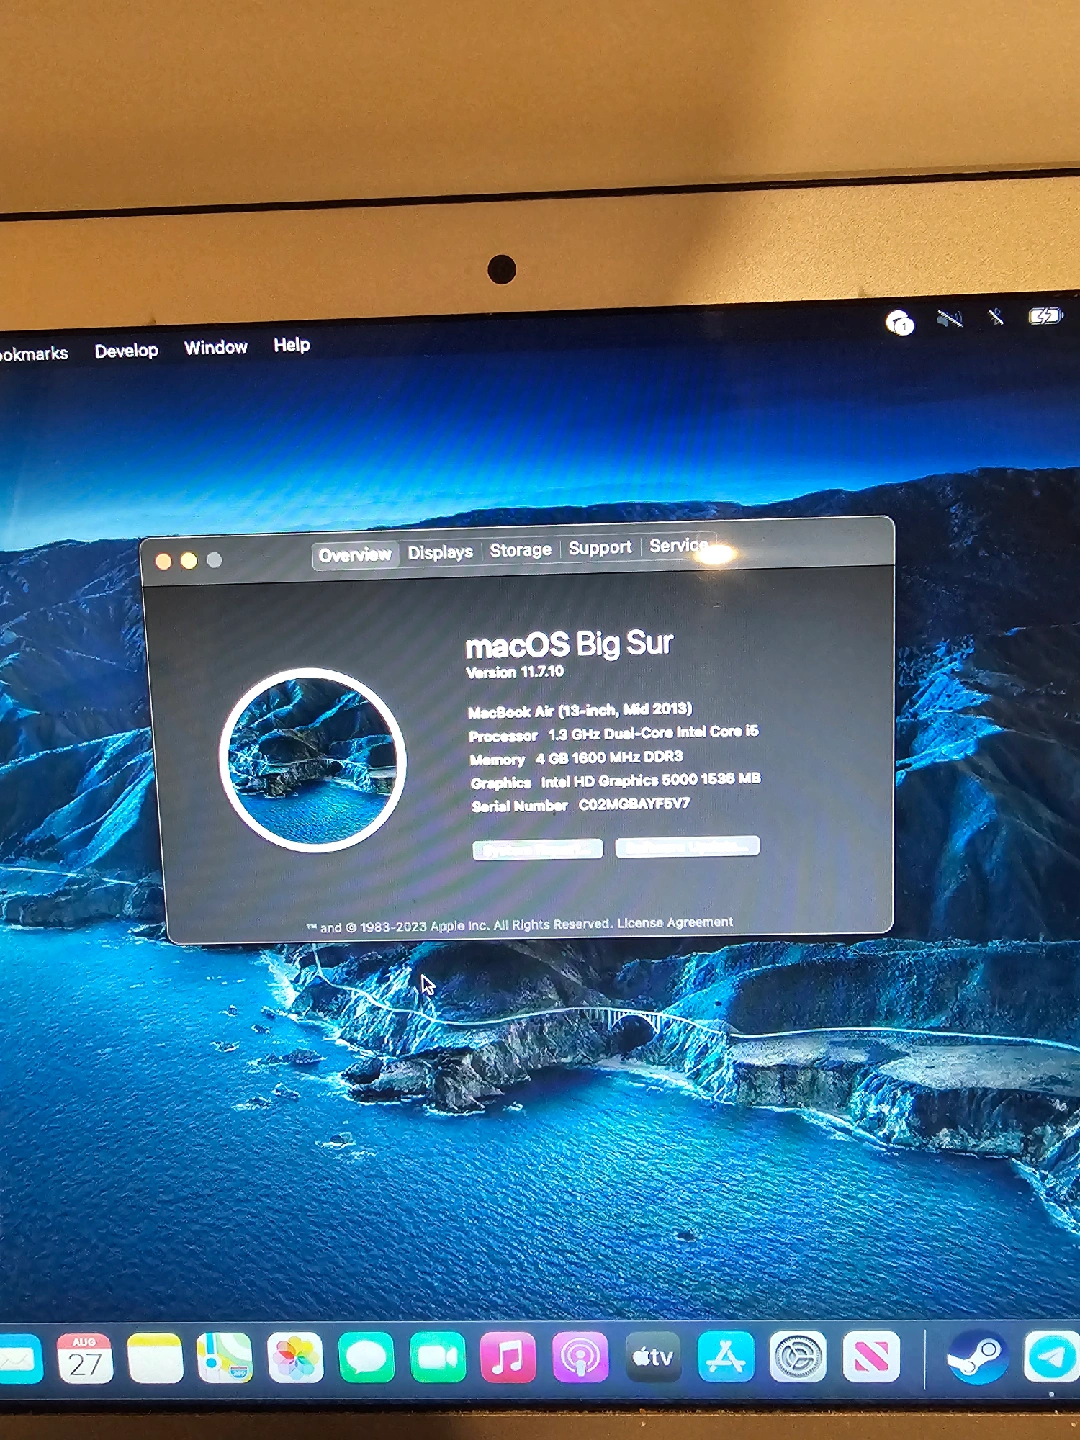The image size is (1080, 1440).
Task: Open the Photos app in the Dock
Action: [295, 1359]
